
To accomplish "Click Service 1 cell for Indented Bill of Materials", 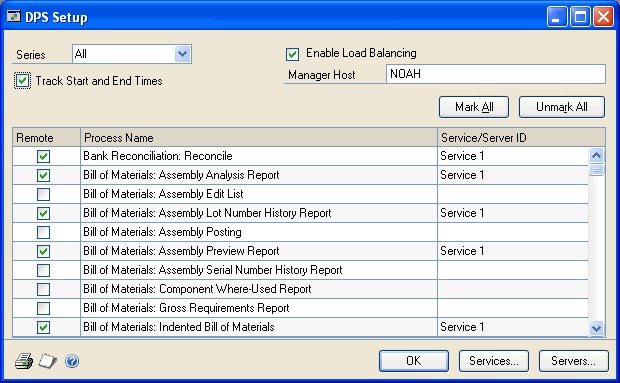I will coord(513,327).
